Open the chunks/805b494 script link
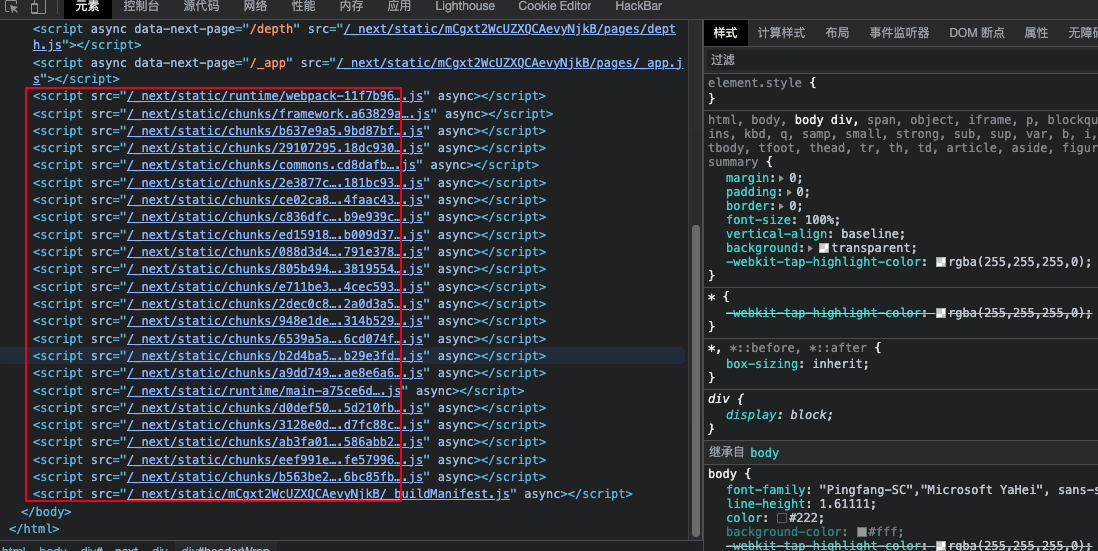 (274, 269)
